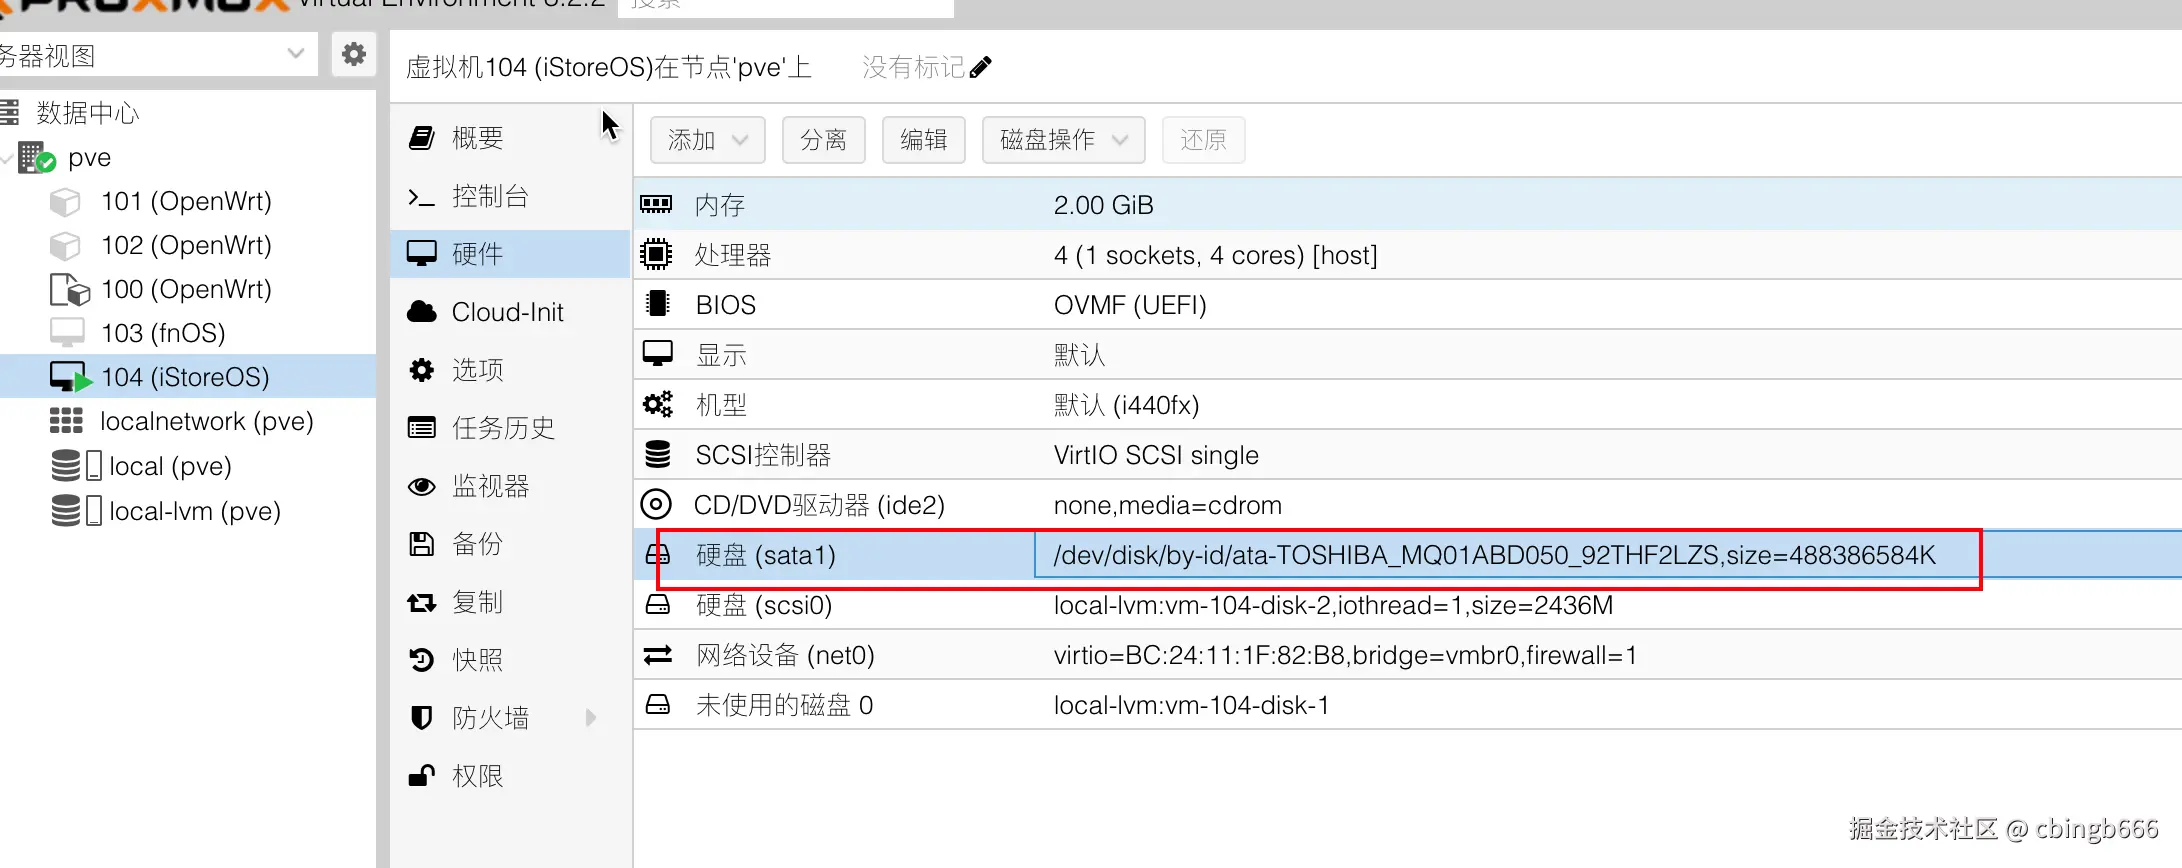Click the 快照 history icon
The width and height of the screenshot is (2182, 868).
tap(422, 660)
